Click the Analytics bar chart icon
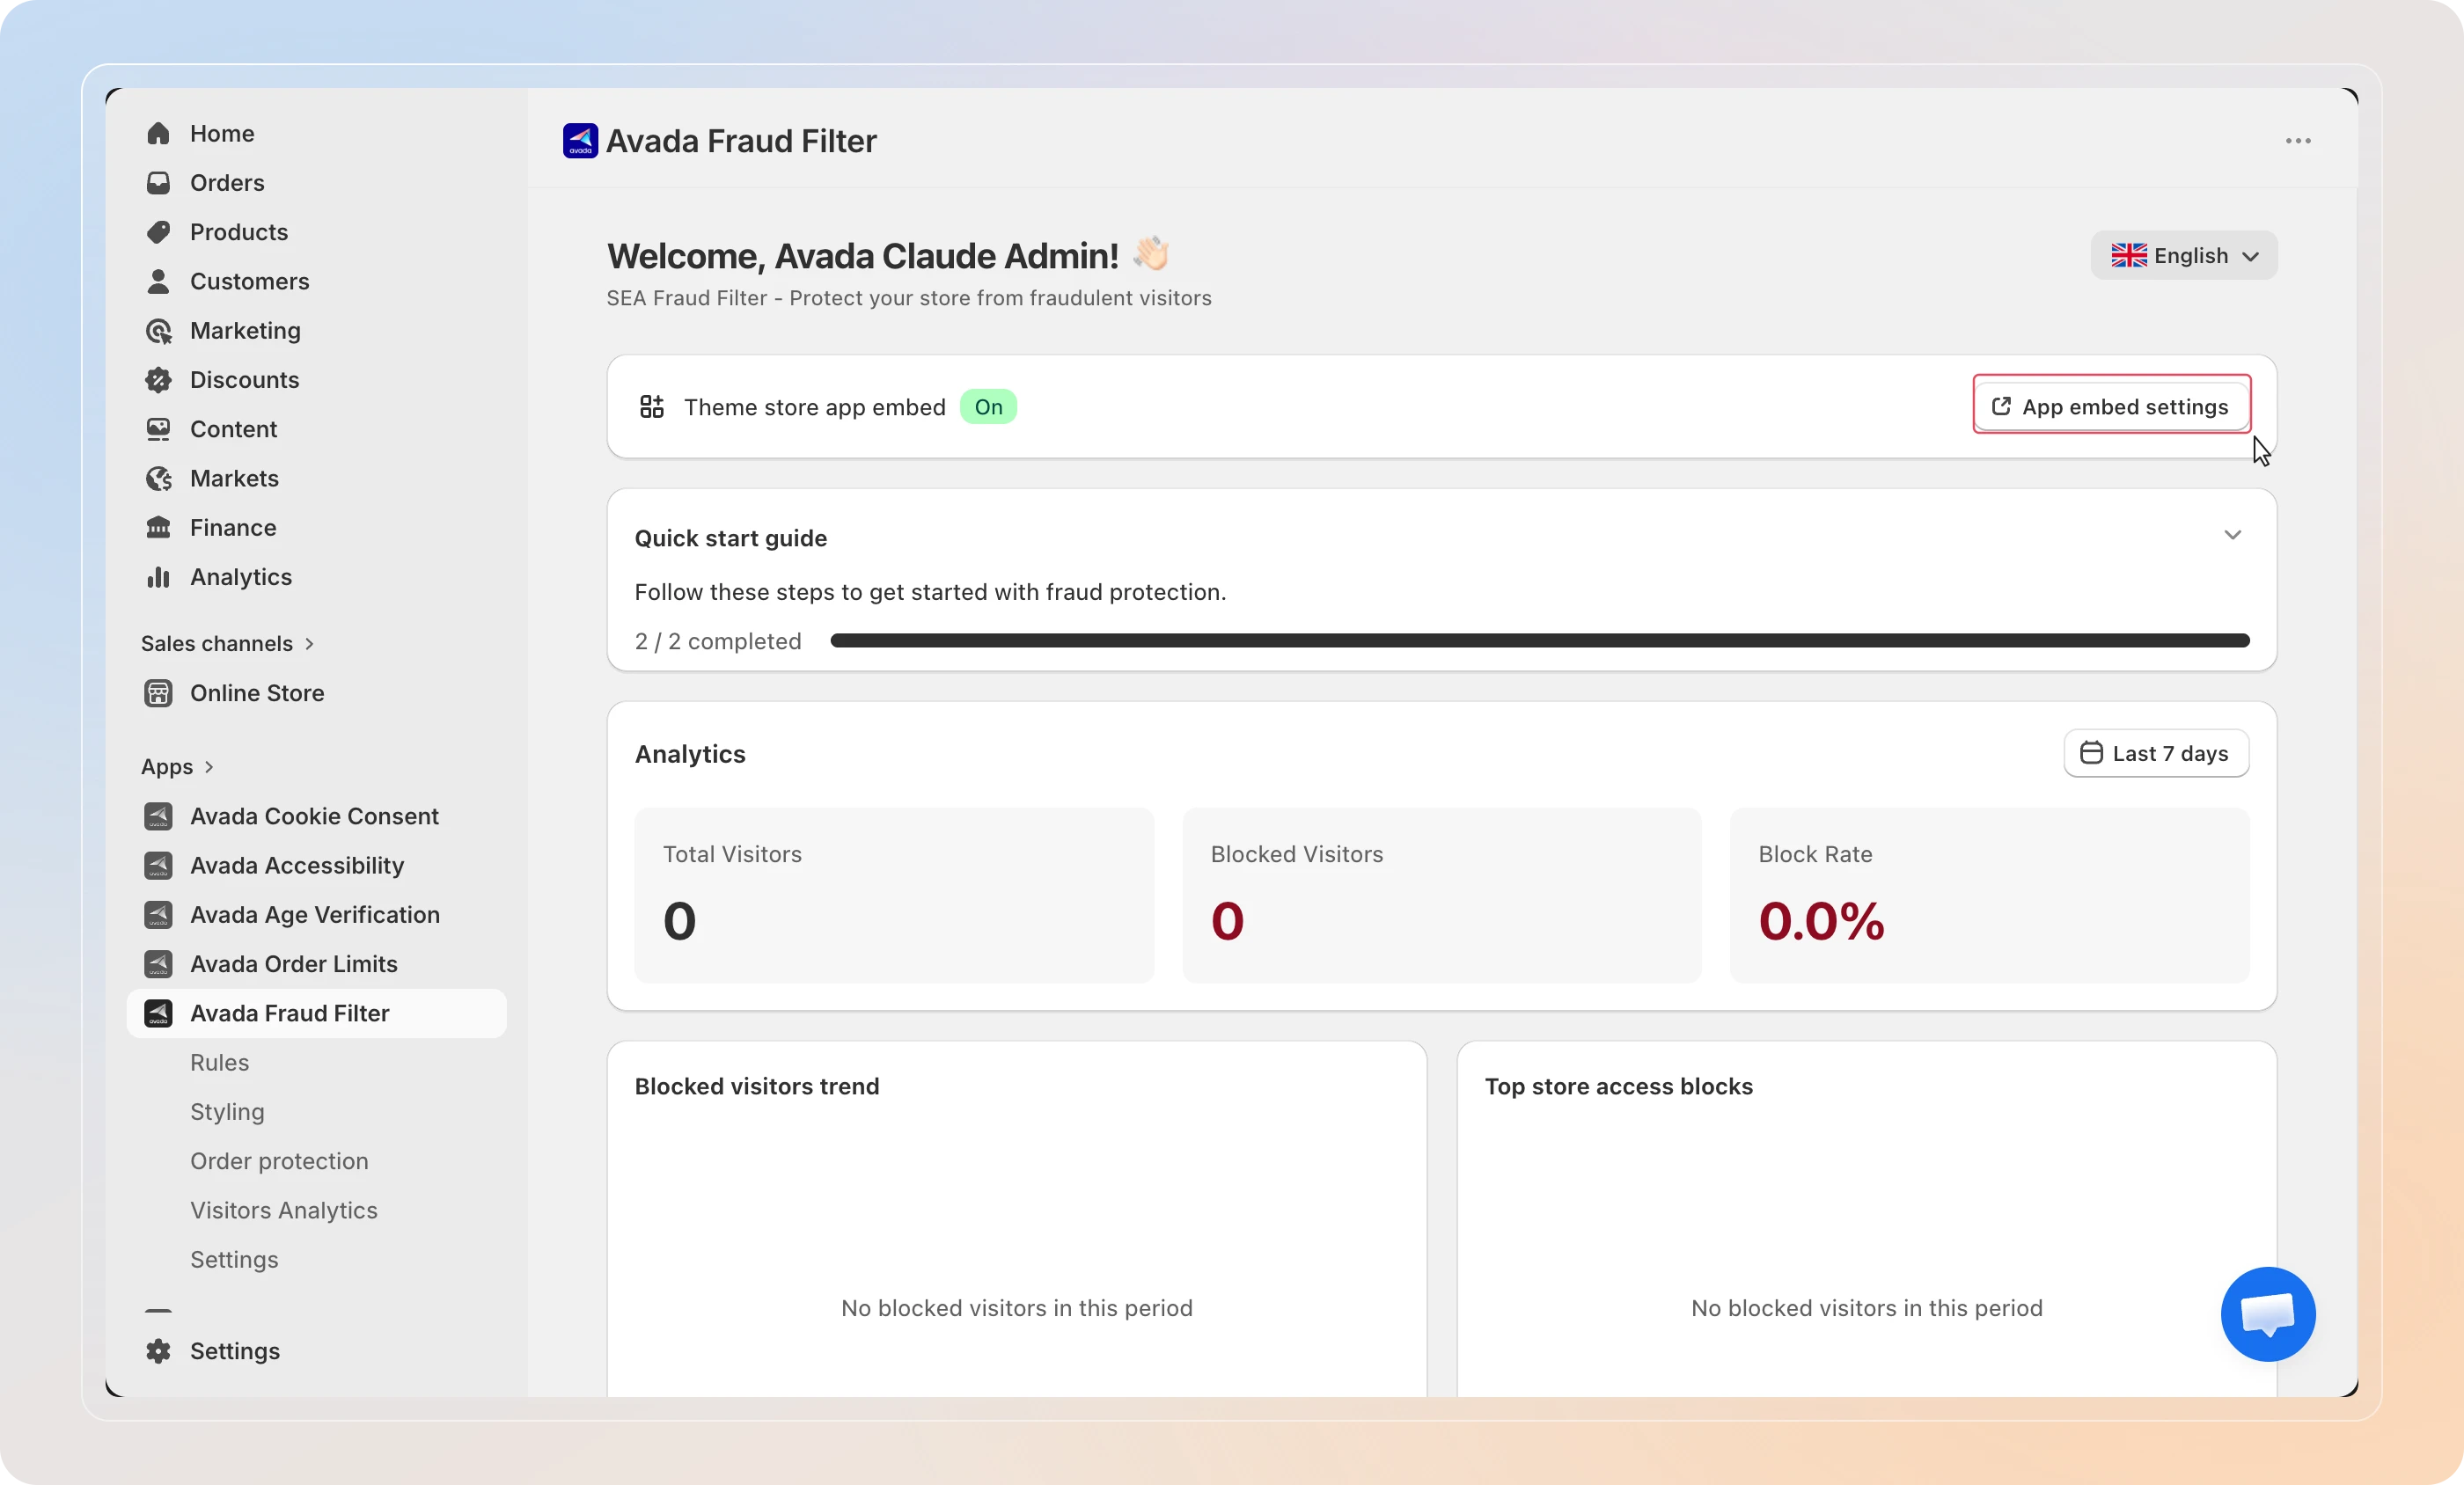Image resolution: width=2464 pixels, height=1485 pixels. pyautogui.click(x=158, y=576)
